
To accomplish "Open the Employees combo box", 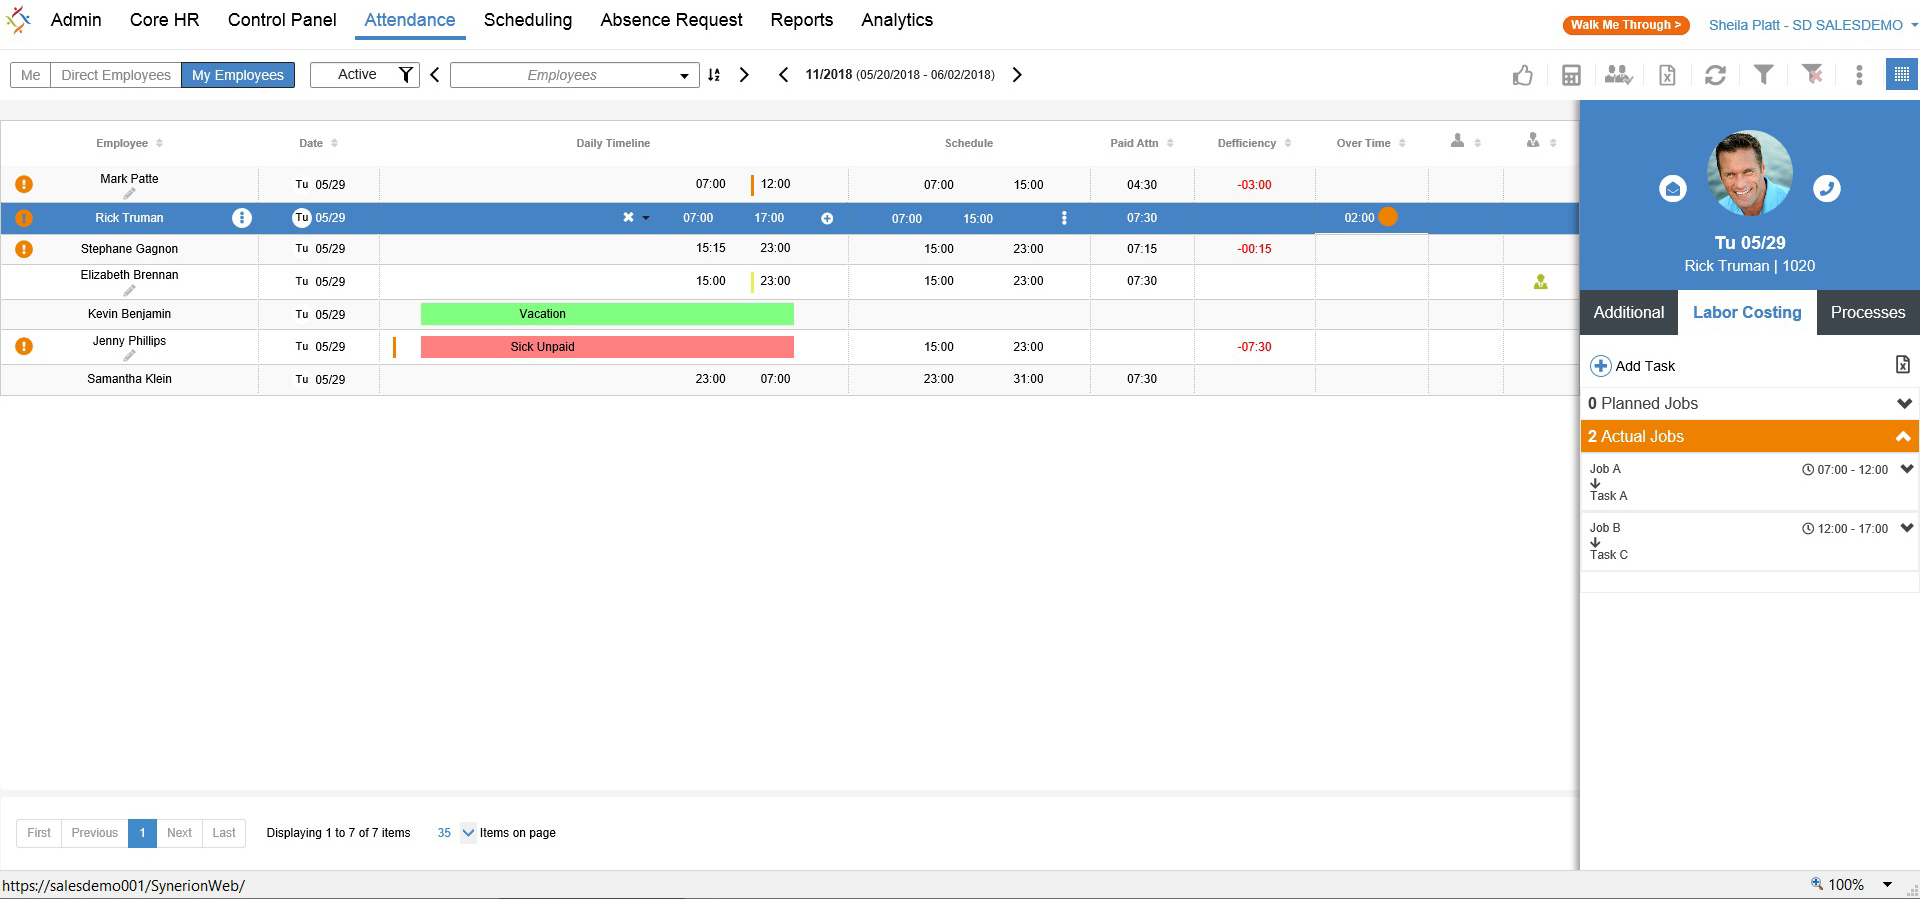I will tap(574, 75).
